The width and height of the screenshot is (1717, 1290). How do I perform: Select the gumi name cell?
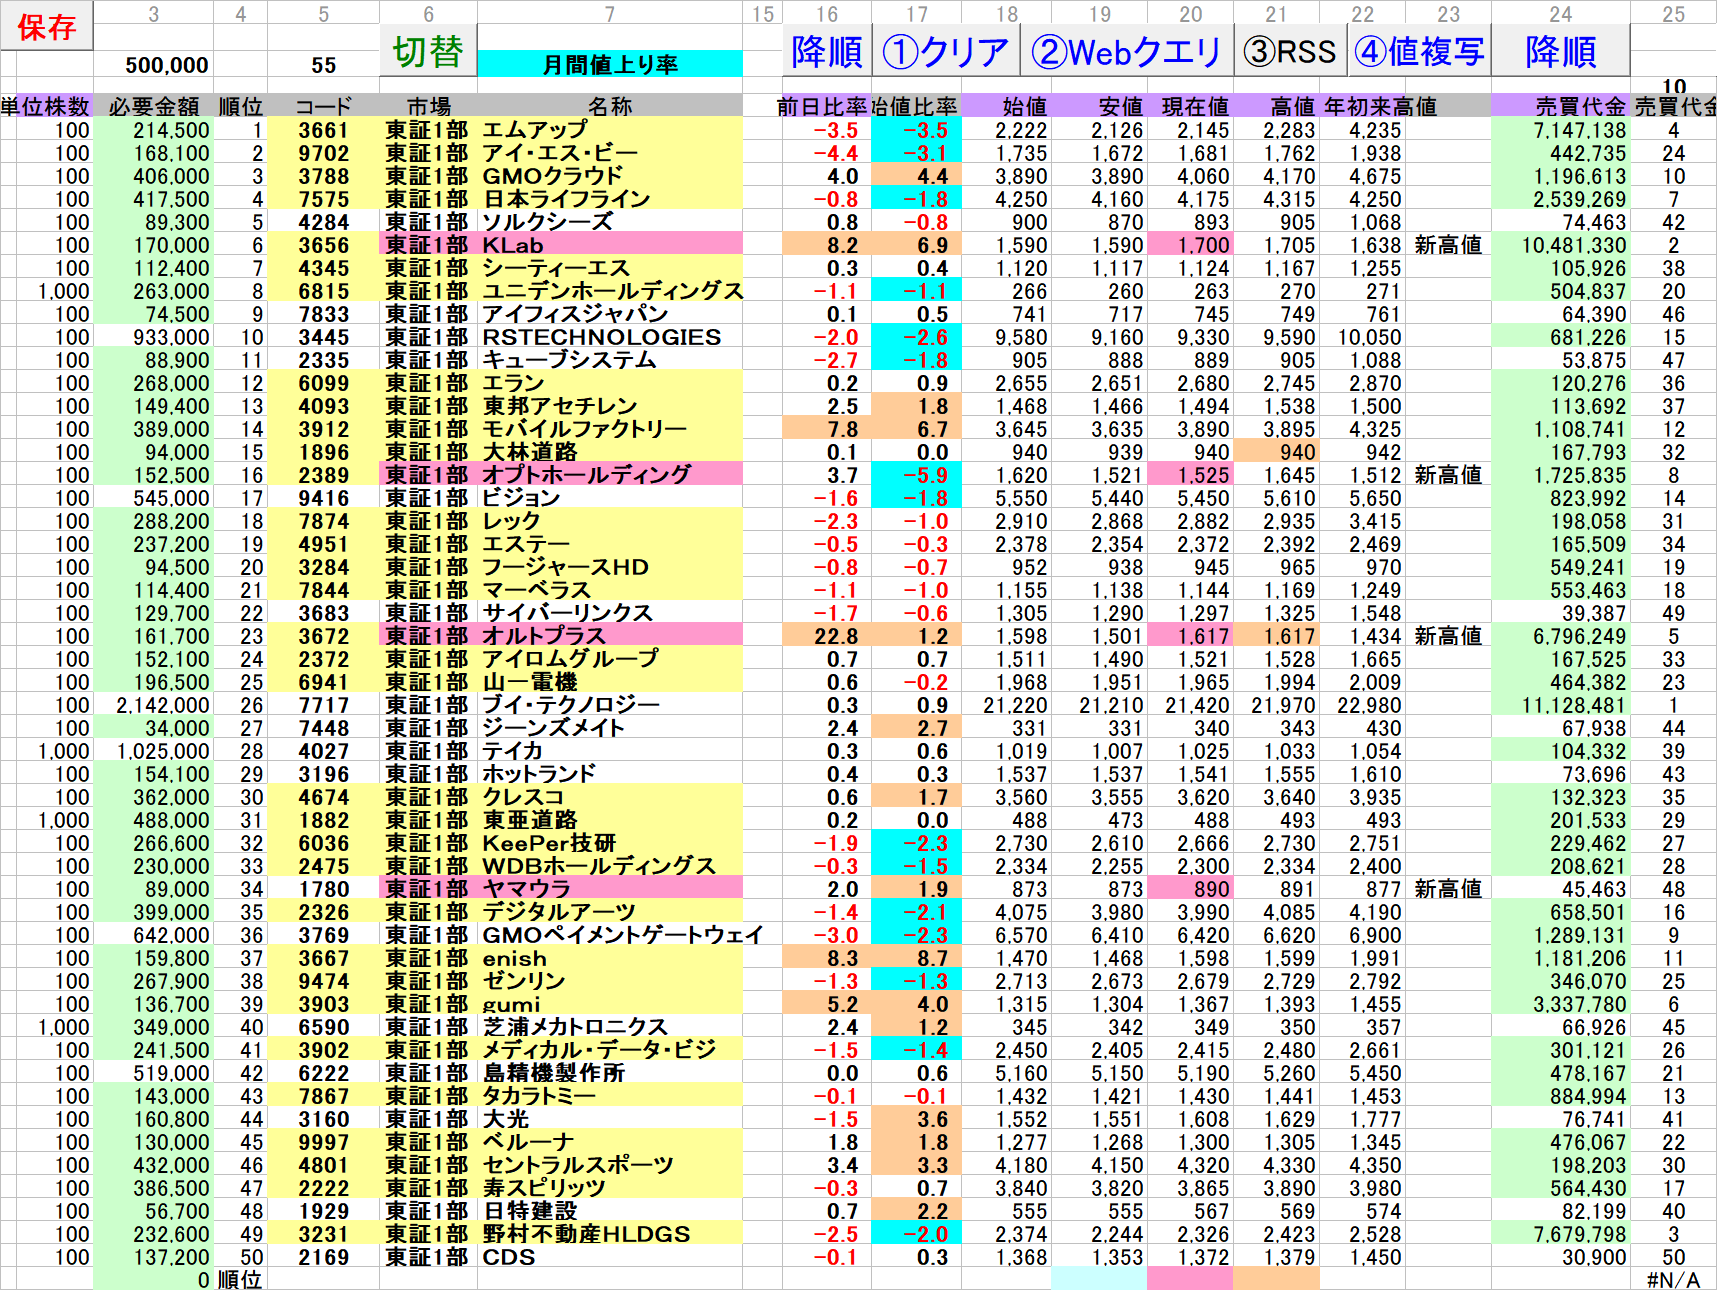[610, 1004]
